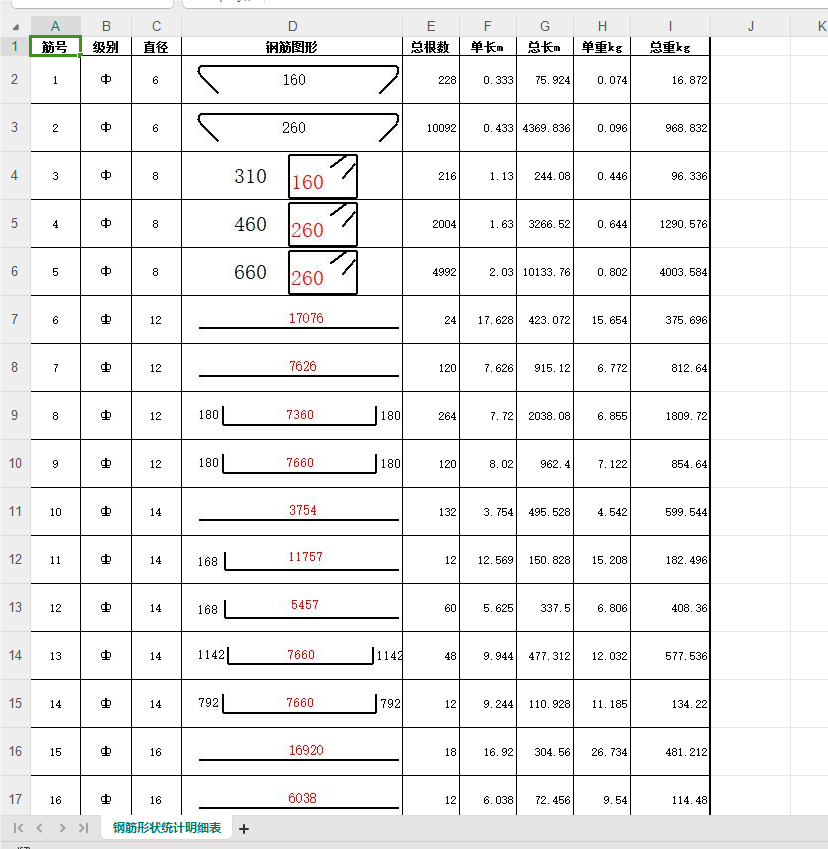This screenshot has width=828, height=849.
Task: Click the rebar shape labeled 11757
Action: pos(298,560)
